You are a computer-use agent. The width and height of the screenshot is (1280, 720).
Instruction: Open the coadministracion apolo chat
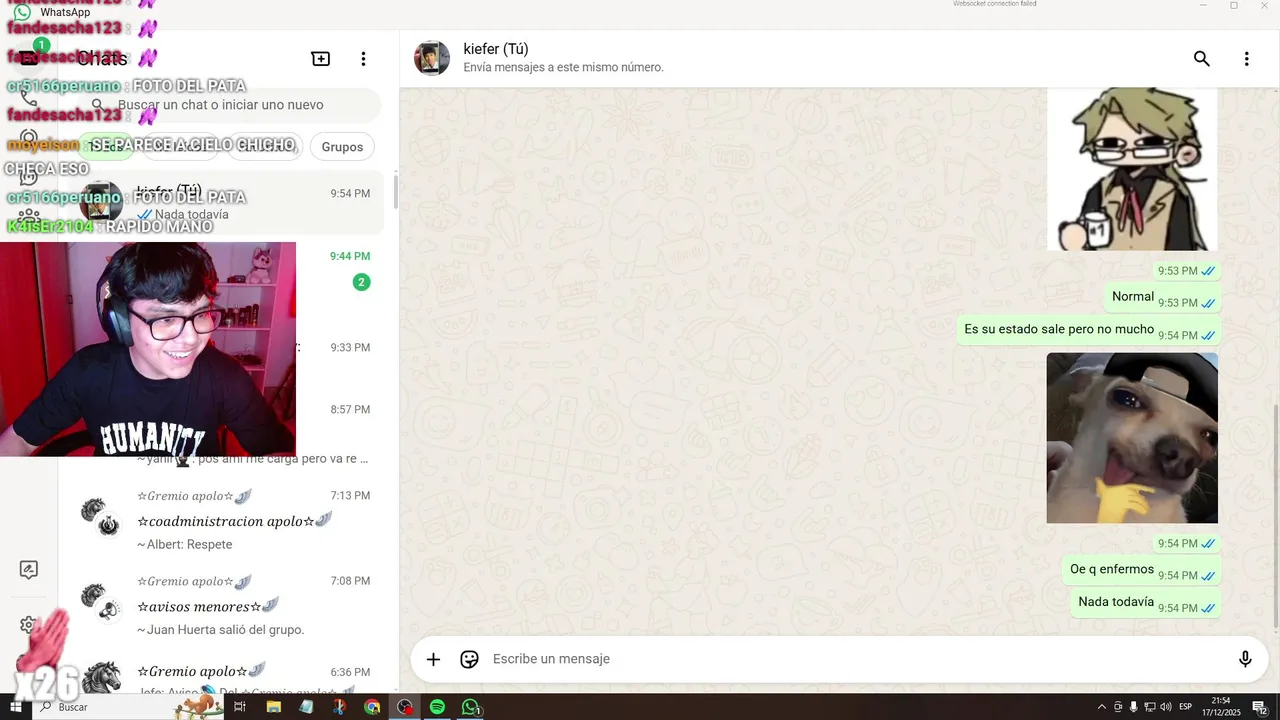pos(221,519)
